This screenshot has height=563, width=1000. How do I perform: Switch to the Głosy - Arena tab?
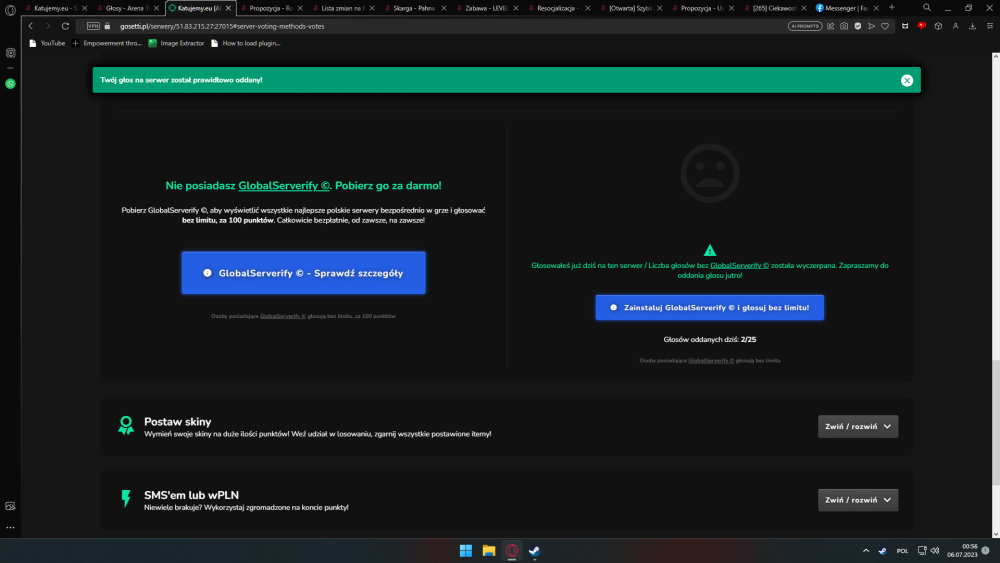click(x=126, y=8)
